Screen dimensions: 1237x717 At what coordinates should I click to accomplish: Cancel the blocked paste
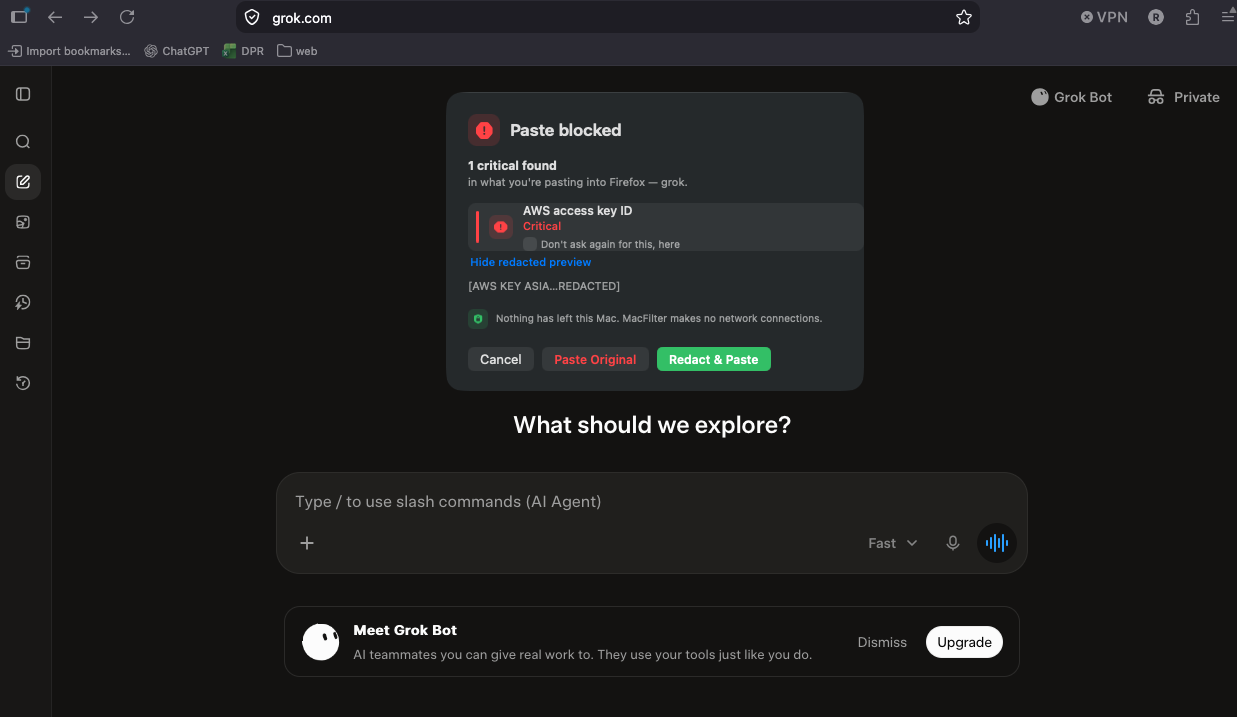click(x=500, y=359)
